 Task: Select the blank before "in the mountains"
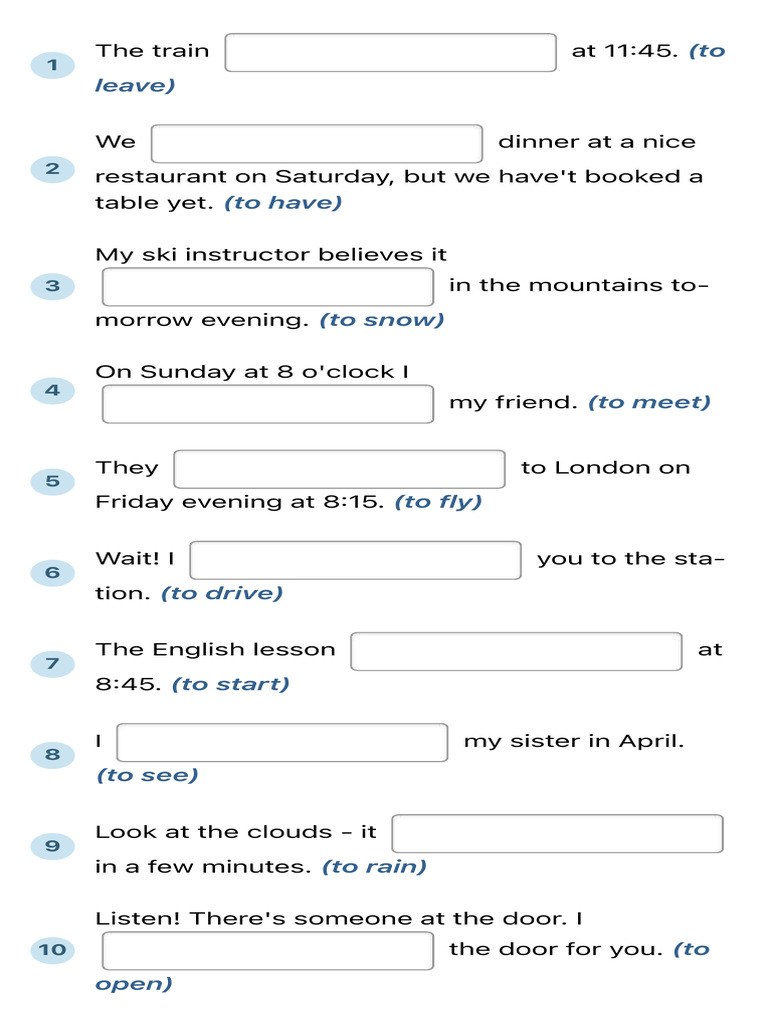click(267, 287)
